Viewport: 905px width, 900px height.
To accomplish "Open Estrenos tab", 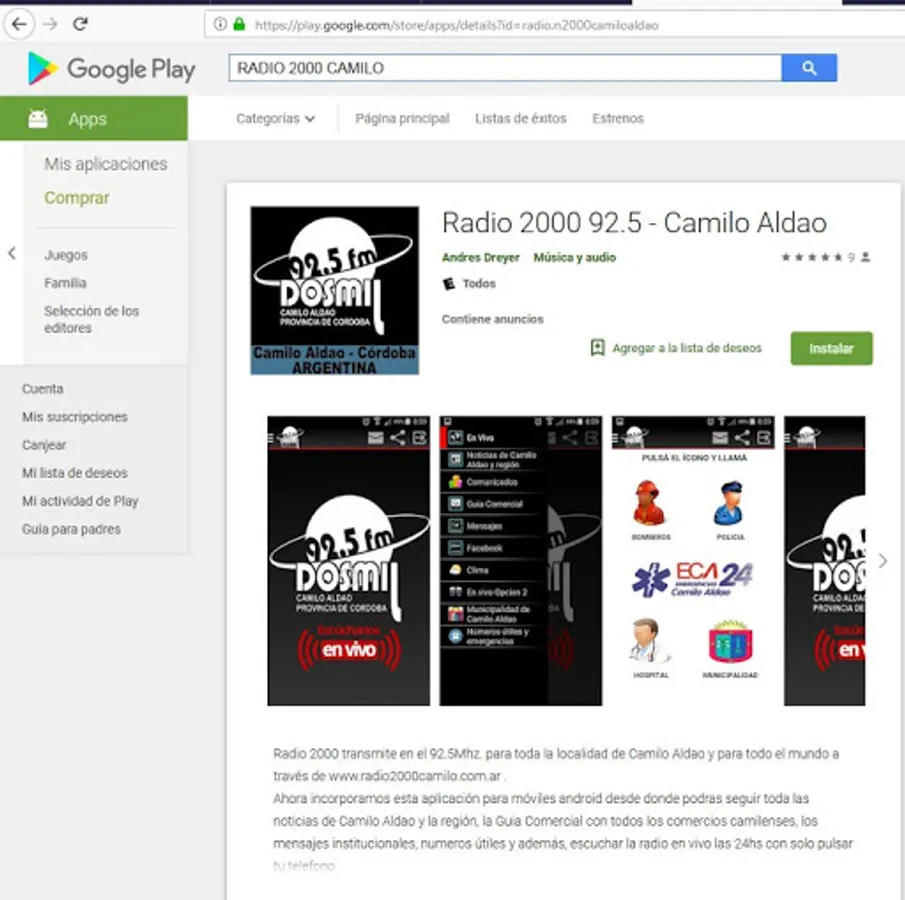I will [618, 119].
